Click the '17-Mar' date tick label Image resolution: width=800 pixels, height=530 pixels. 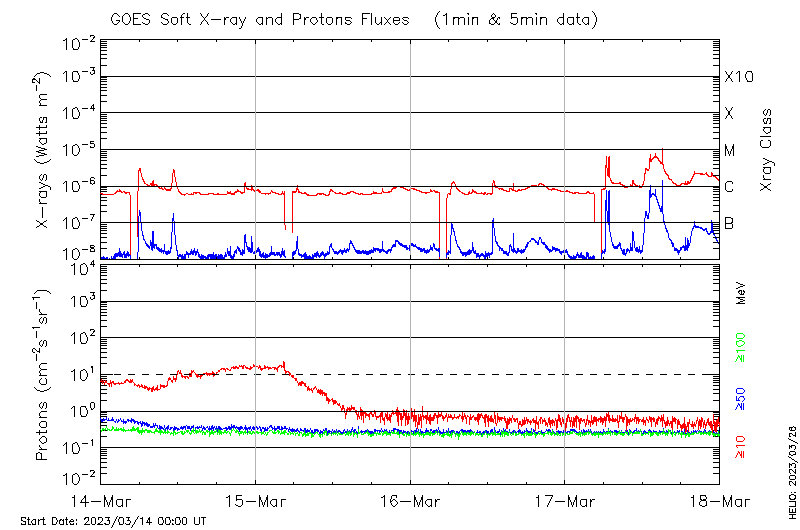pyautogui.click(x=565, y=502)
